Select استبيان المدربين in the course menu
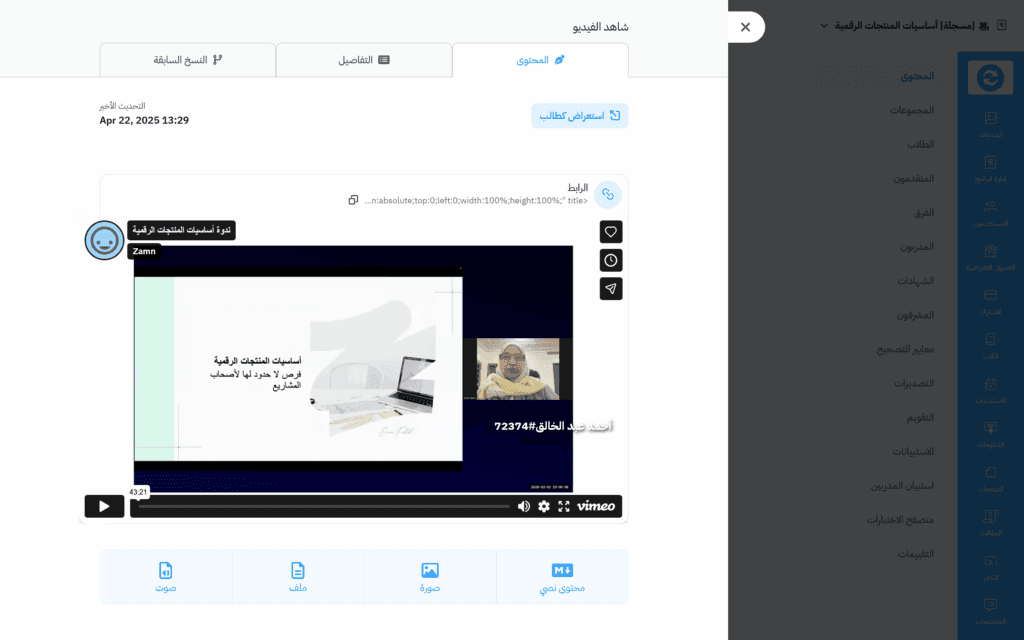The height and width of the screenshot is (640, 1024). click(902, 486)
